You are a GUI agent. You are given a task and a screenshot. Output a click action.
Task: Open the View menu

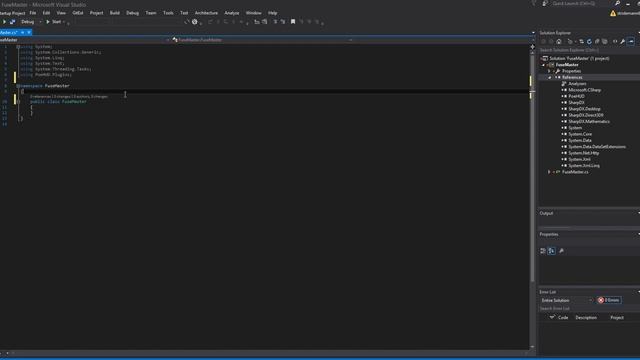61,13
